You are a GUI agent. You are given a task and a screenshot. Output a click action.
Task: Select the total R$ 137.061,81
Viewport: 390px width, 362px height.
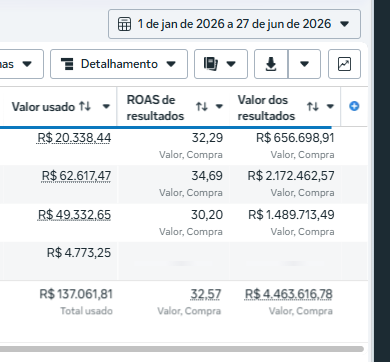pos(76,294)
